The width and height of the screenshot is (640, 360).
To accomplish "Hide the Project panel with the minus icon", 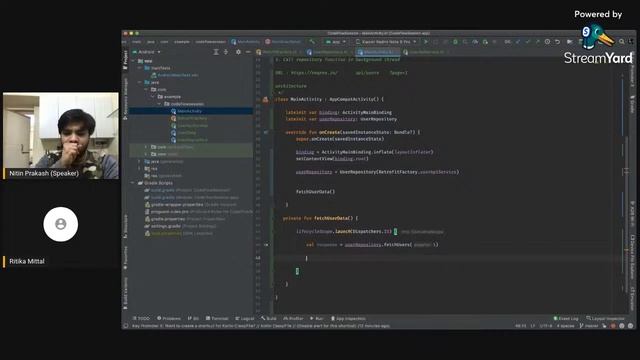I will [x=248, y=52].
